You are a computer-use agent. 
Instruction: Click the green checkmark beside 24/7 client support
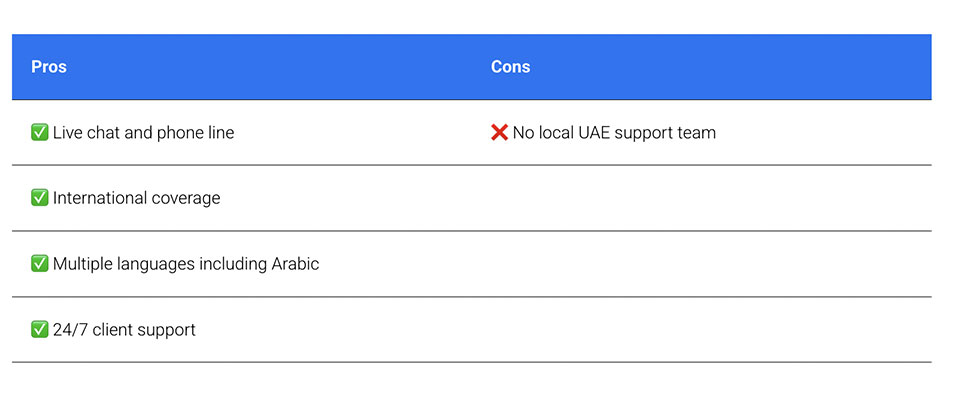click(x=40, y=329)
